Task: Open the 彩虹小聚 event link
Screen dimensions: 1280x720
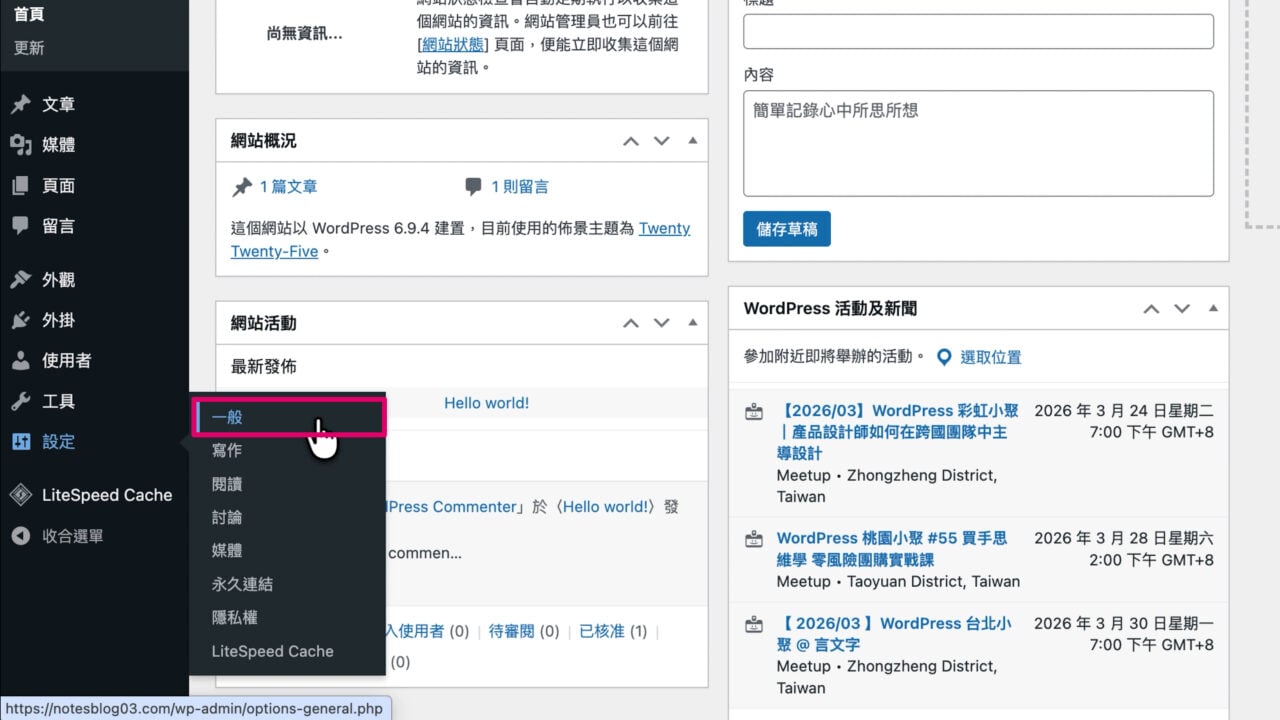Action: point(897,432)
